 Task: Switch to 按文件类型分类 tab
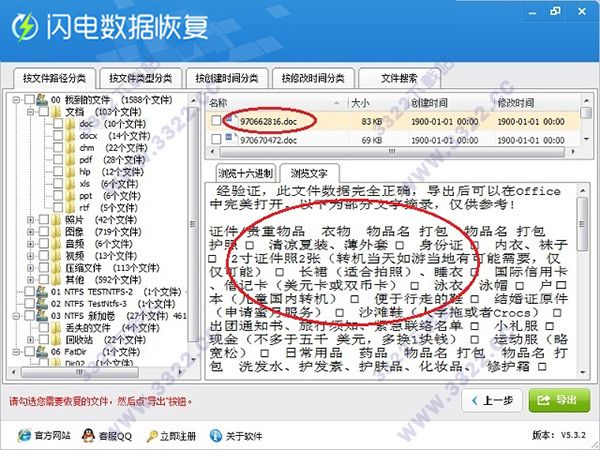tap(141, 78)
